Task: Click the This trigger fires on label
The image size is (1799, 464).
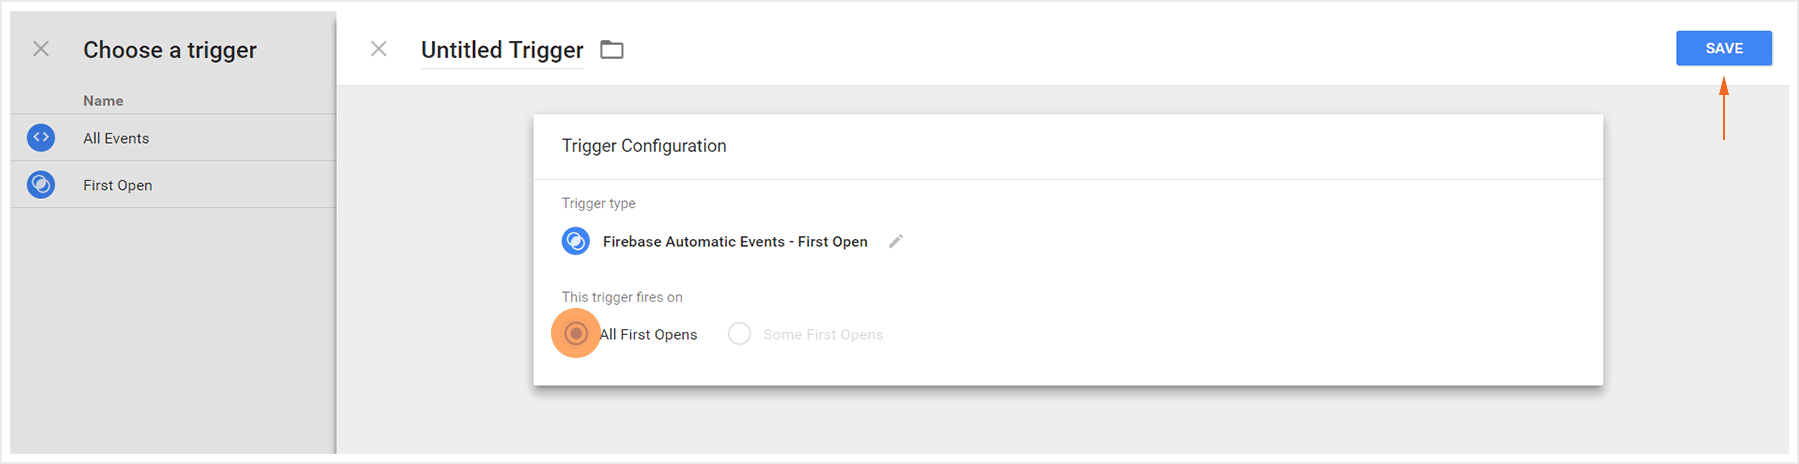Action: pos(622,297)
